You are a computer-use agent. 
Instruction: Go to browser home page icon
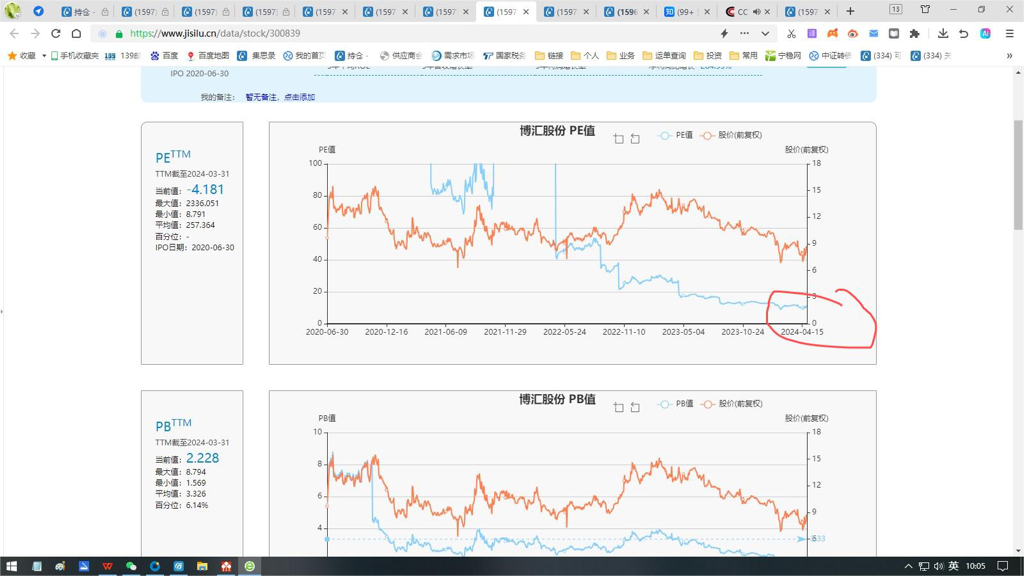[x=76, y=33]
